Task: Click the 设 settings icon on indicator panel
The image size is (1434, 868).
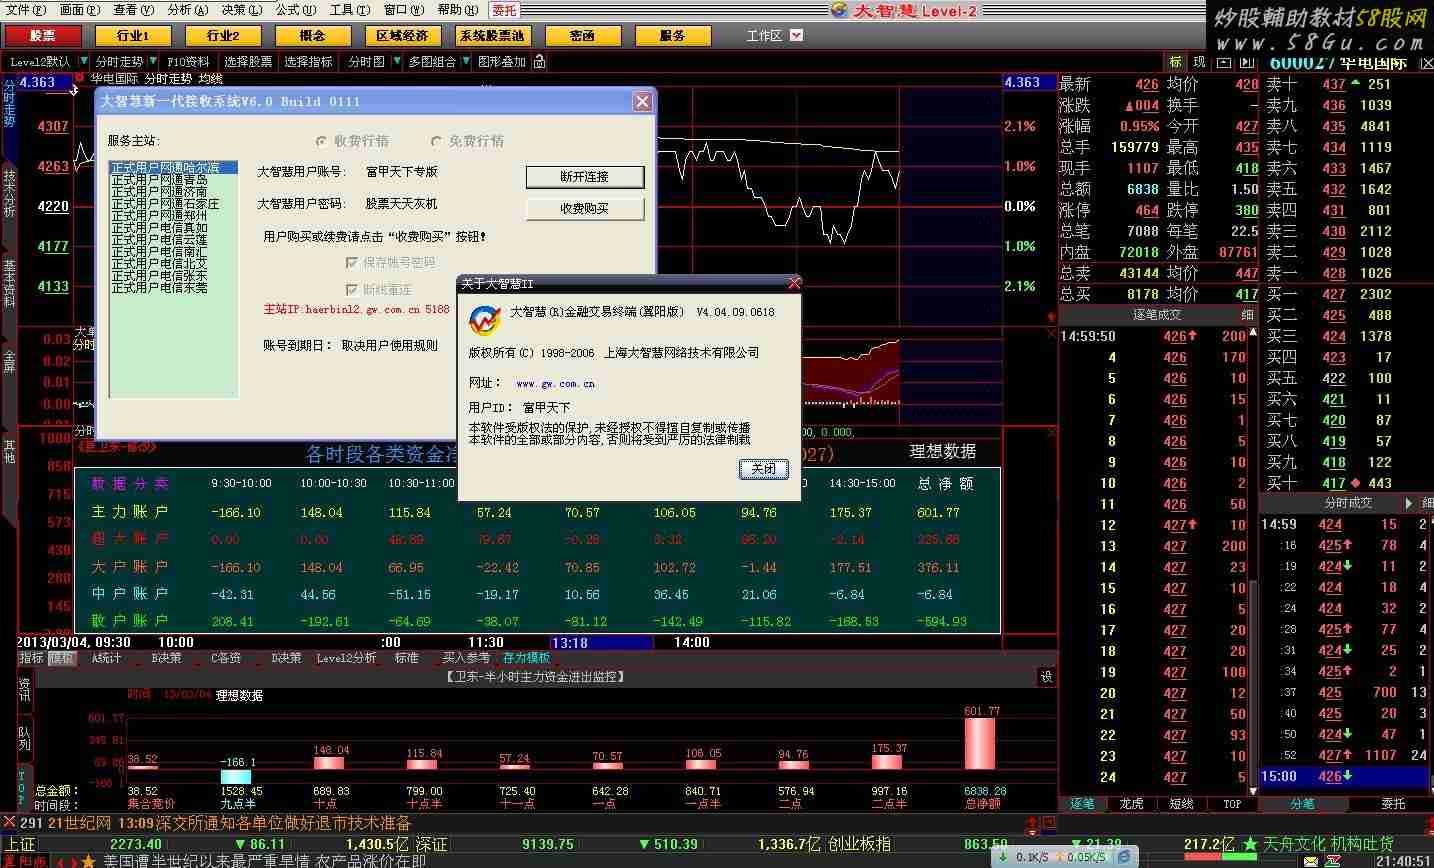Action: [1046, 677]
